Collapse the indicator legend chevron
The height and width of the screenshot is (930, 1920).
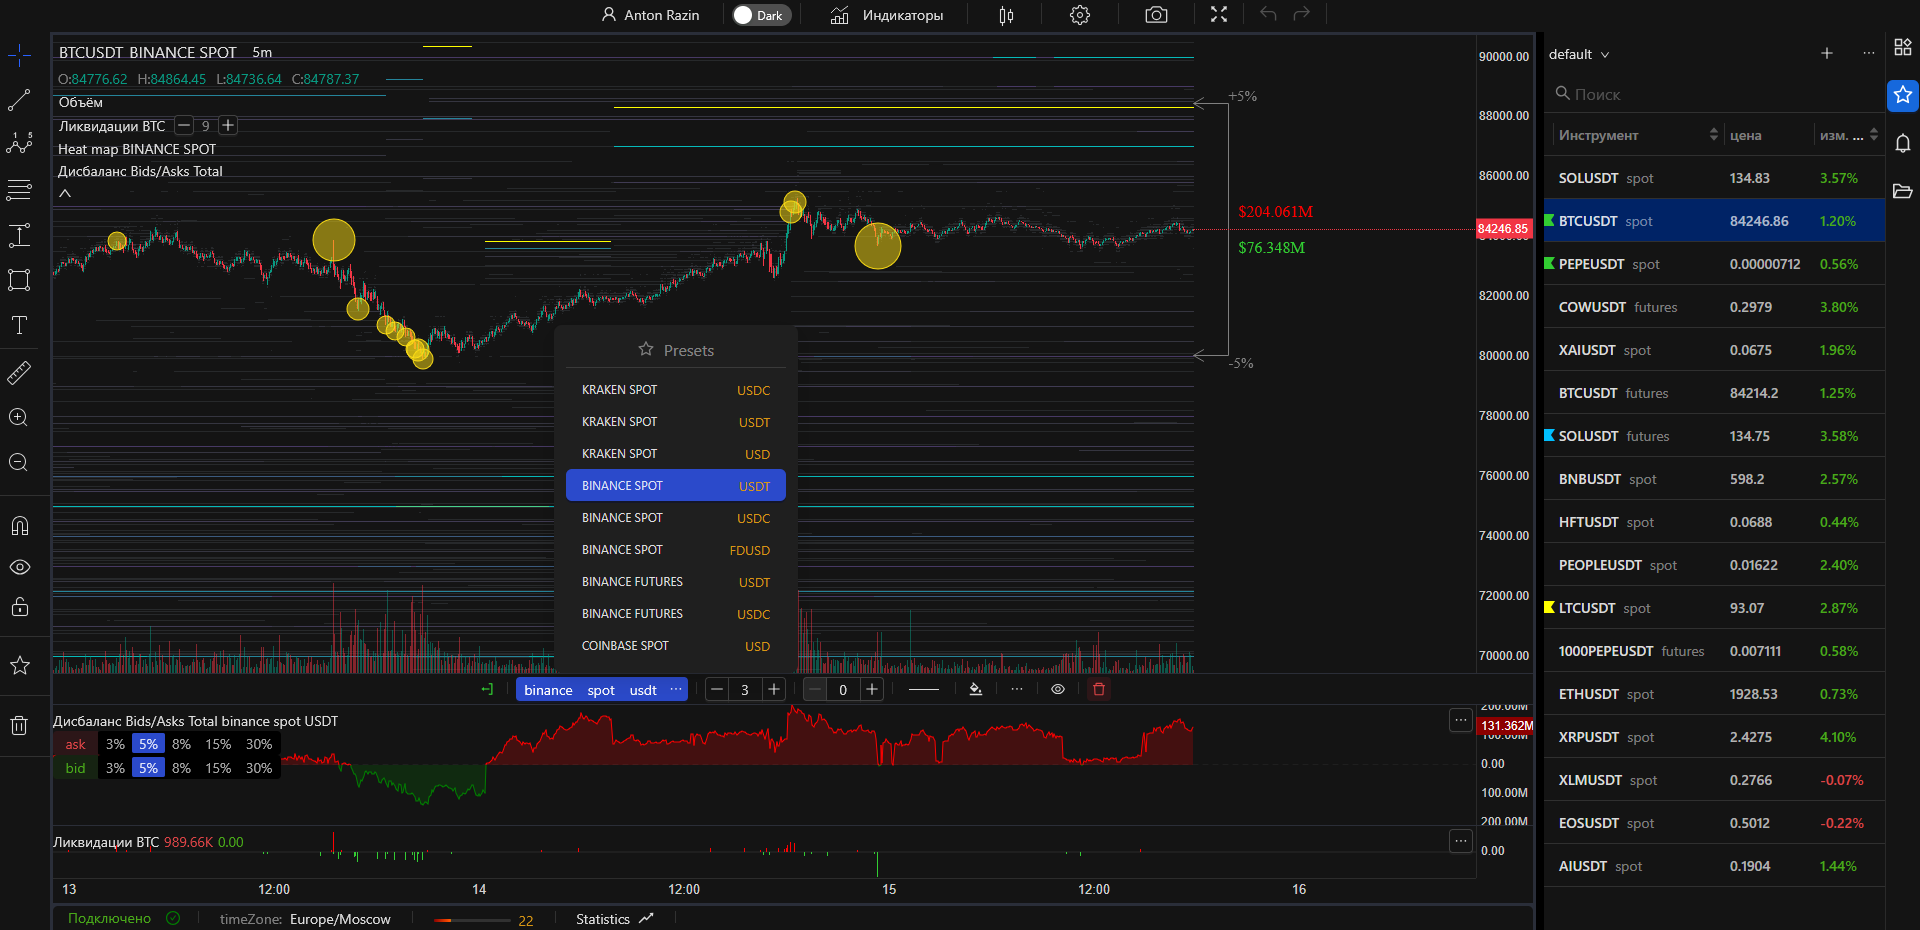65,193
